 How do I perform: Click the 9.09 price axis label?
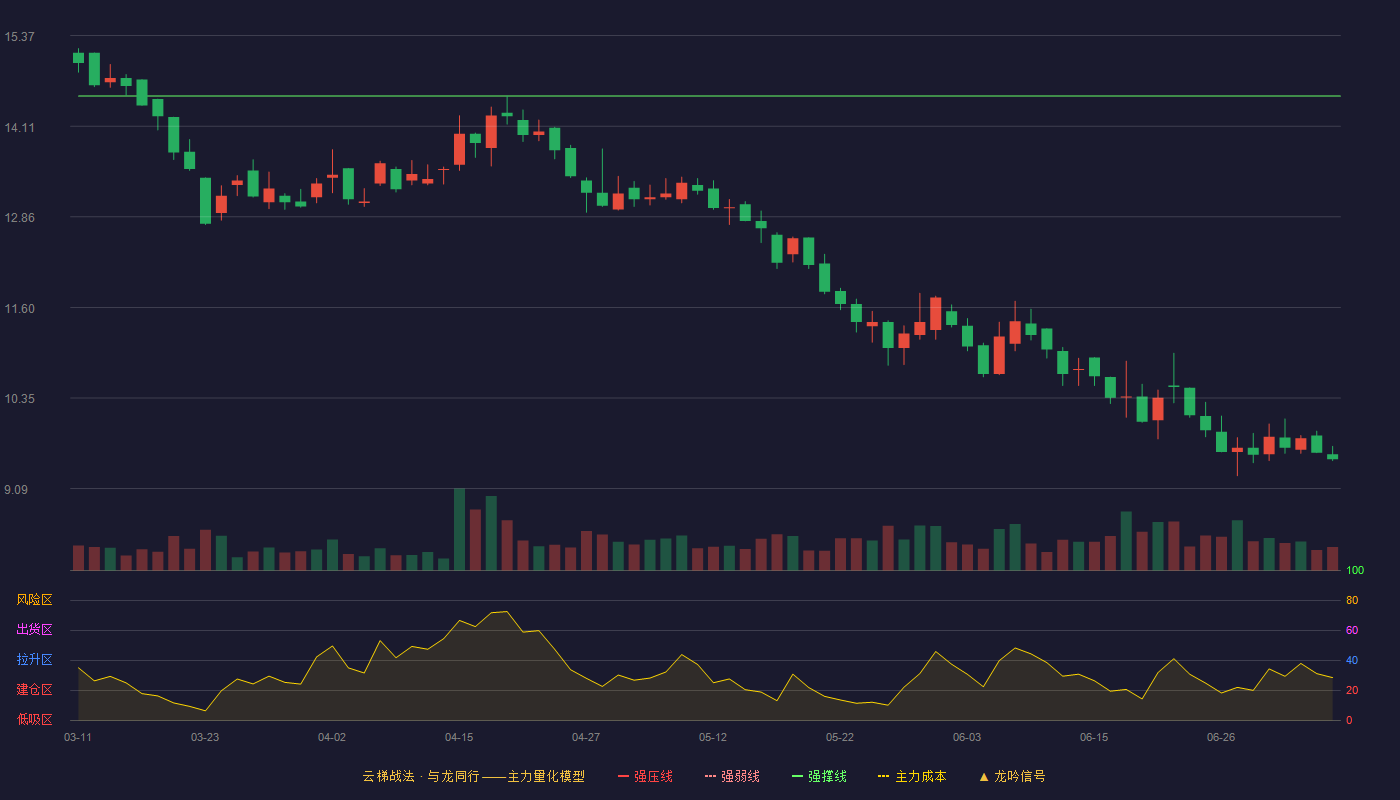coord(16,490)
